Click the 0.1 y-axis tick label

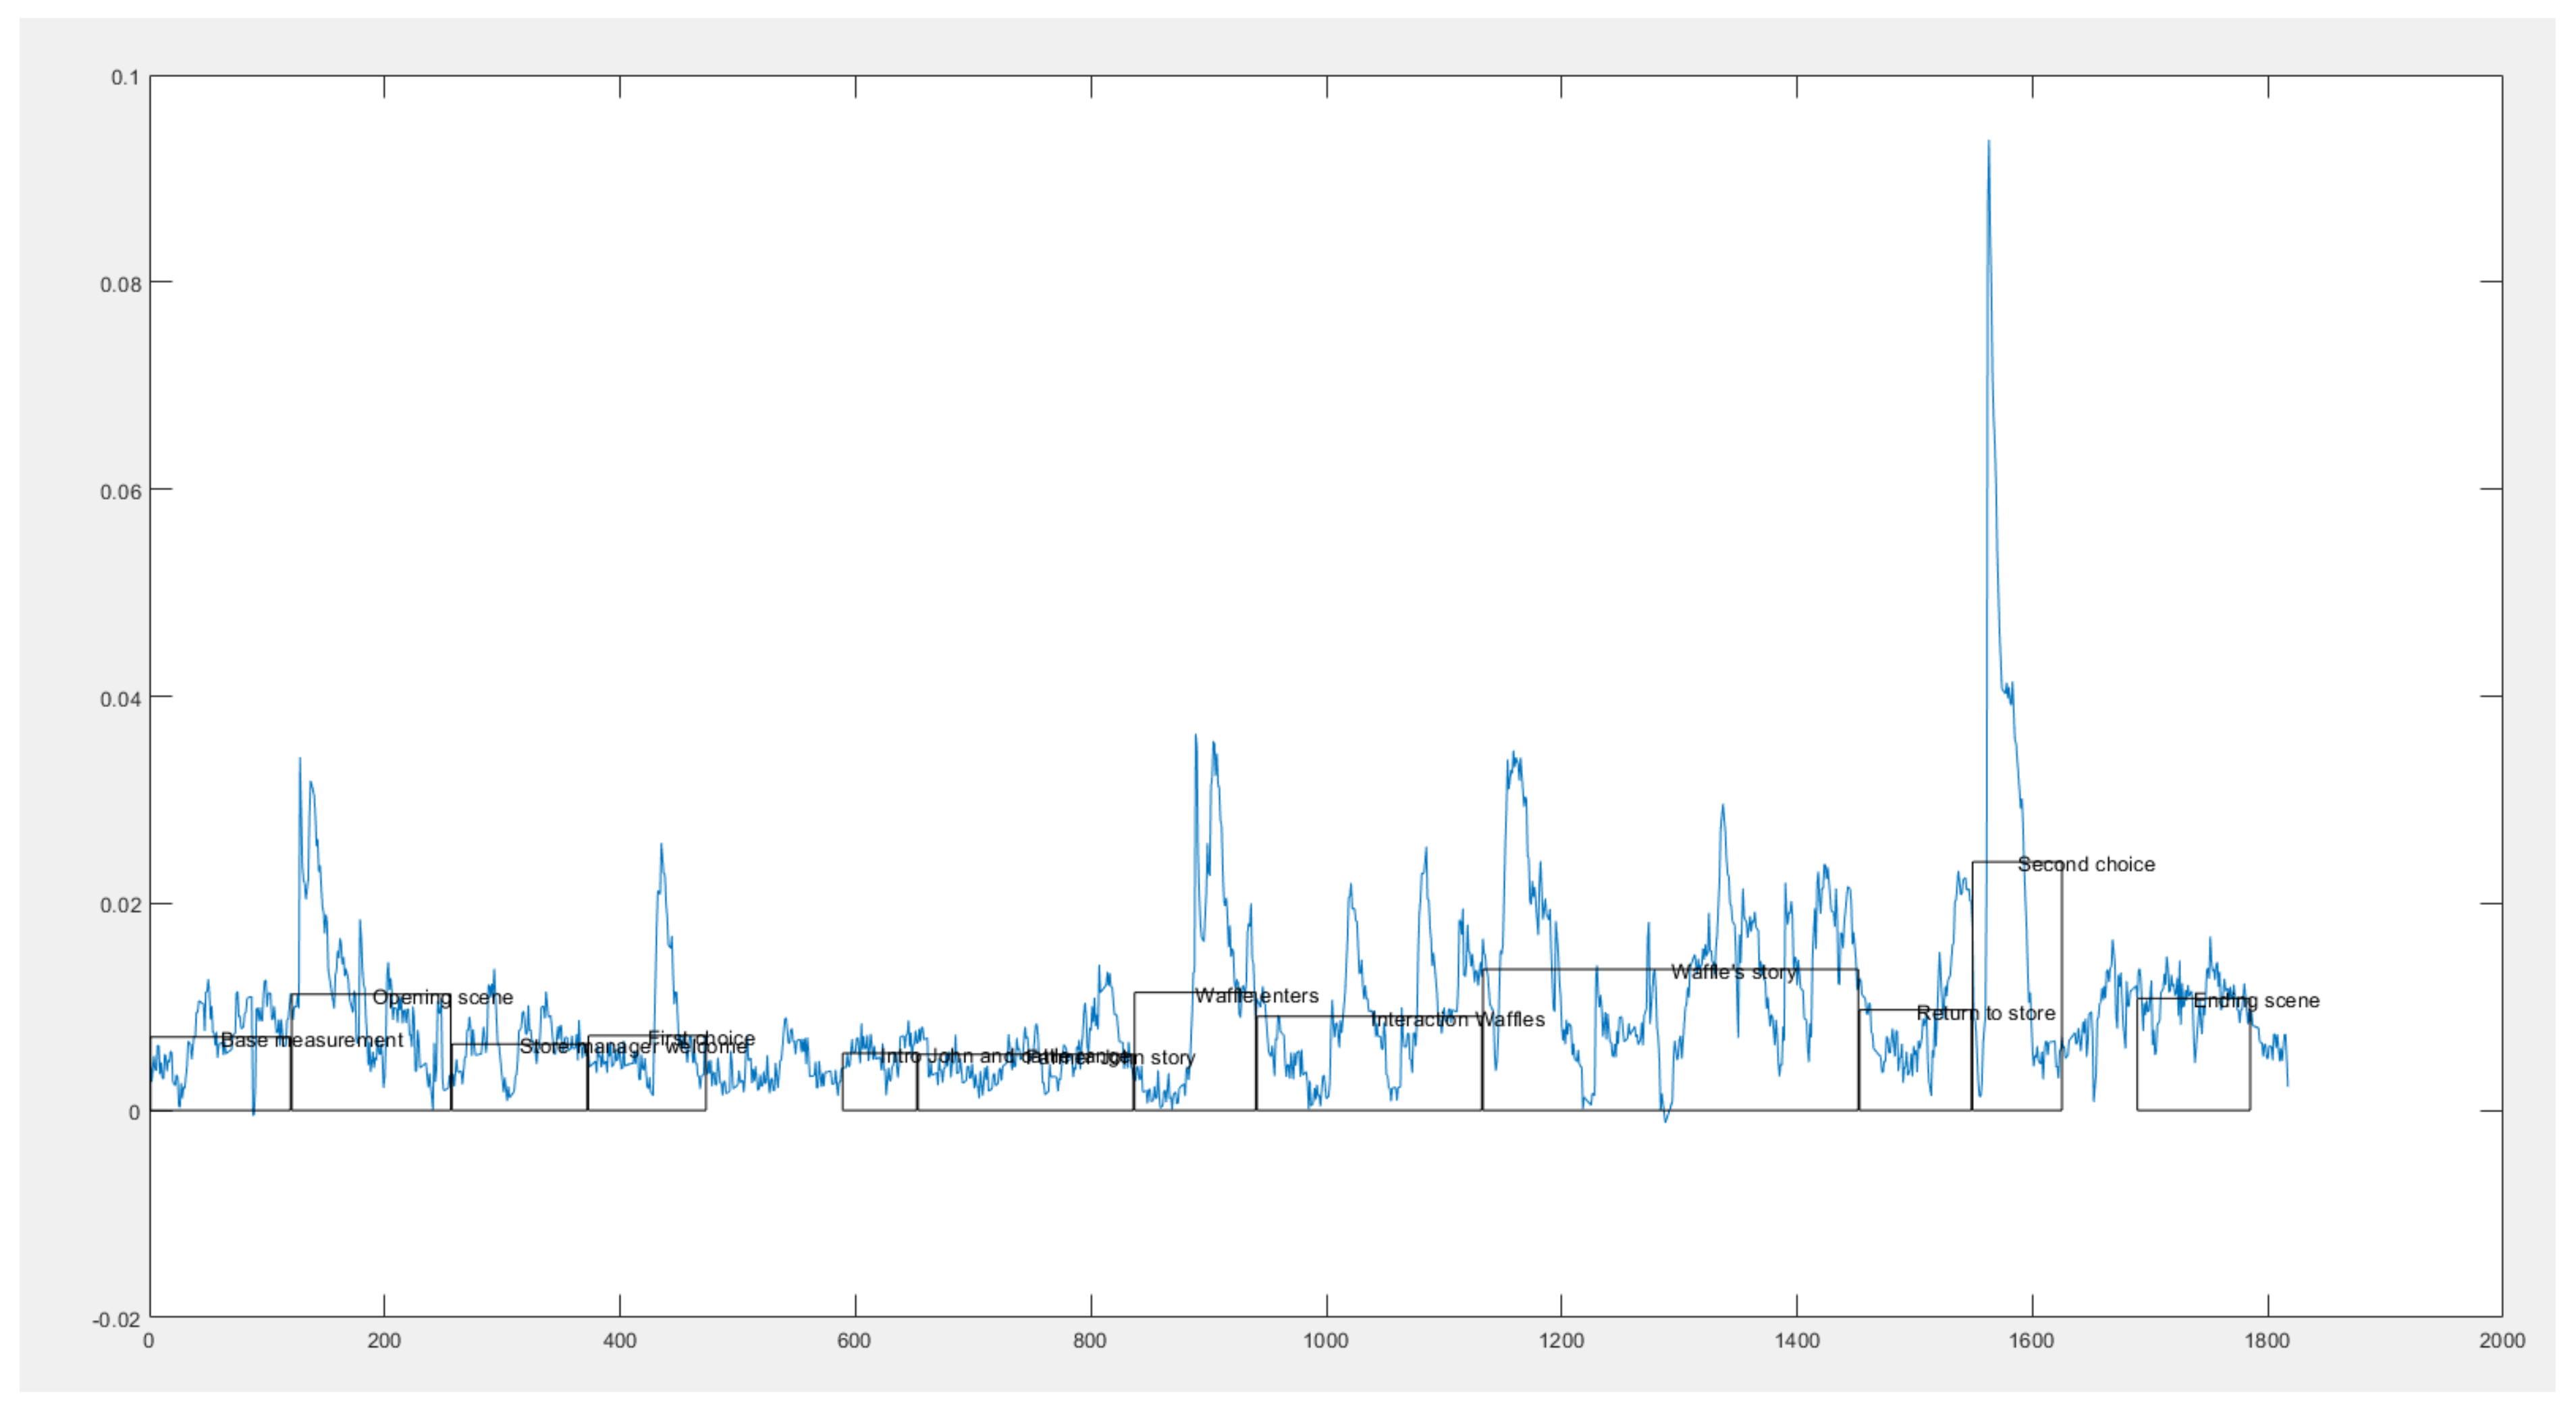click(x=125, y=77)
